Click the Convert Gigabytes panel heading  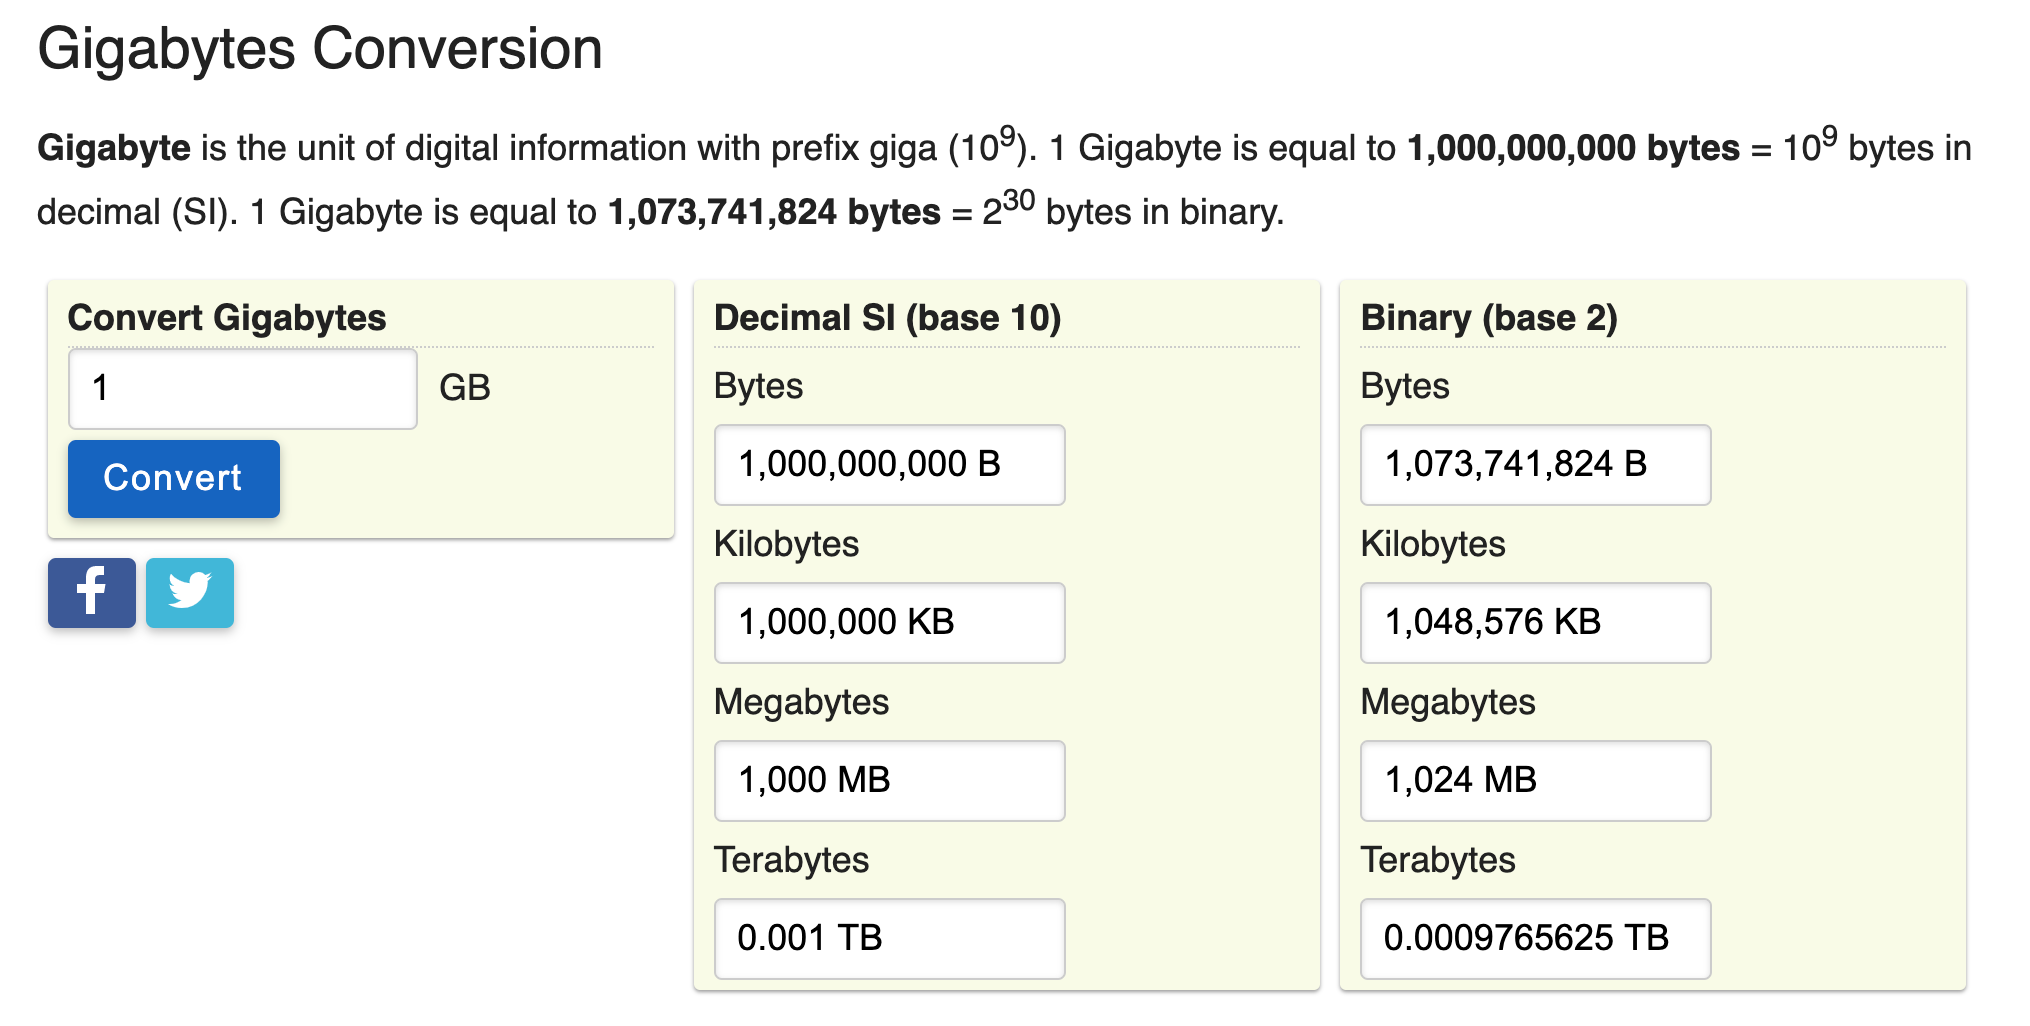coord(227,318)
